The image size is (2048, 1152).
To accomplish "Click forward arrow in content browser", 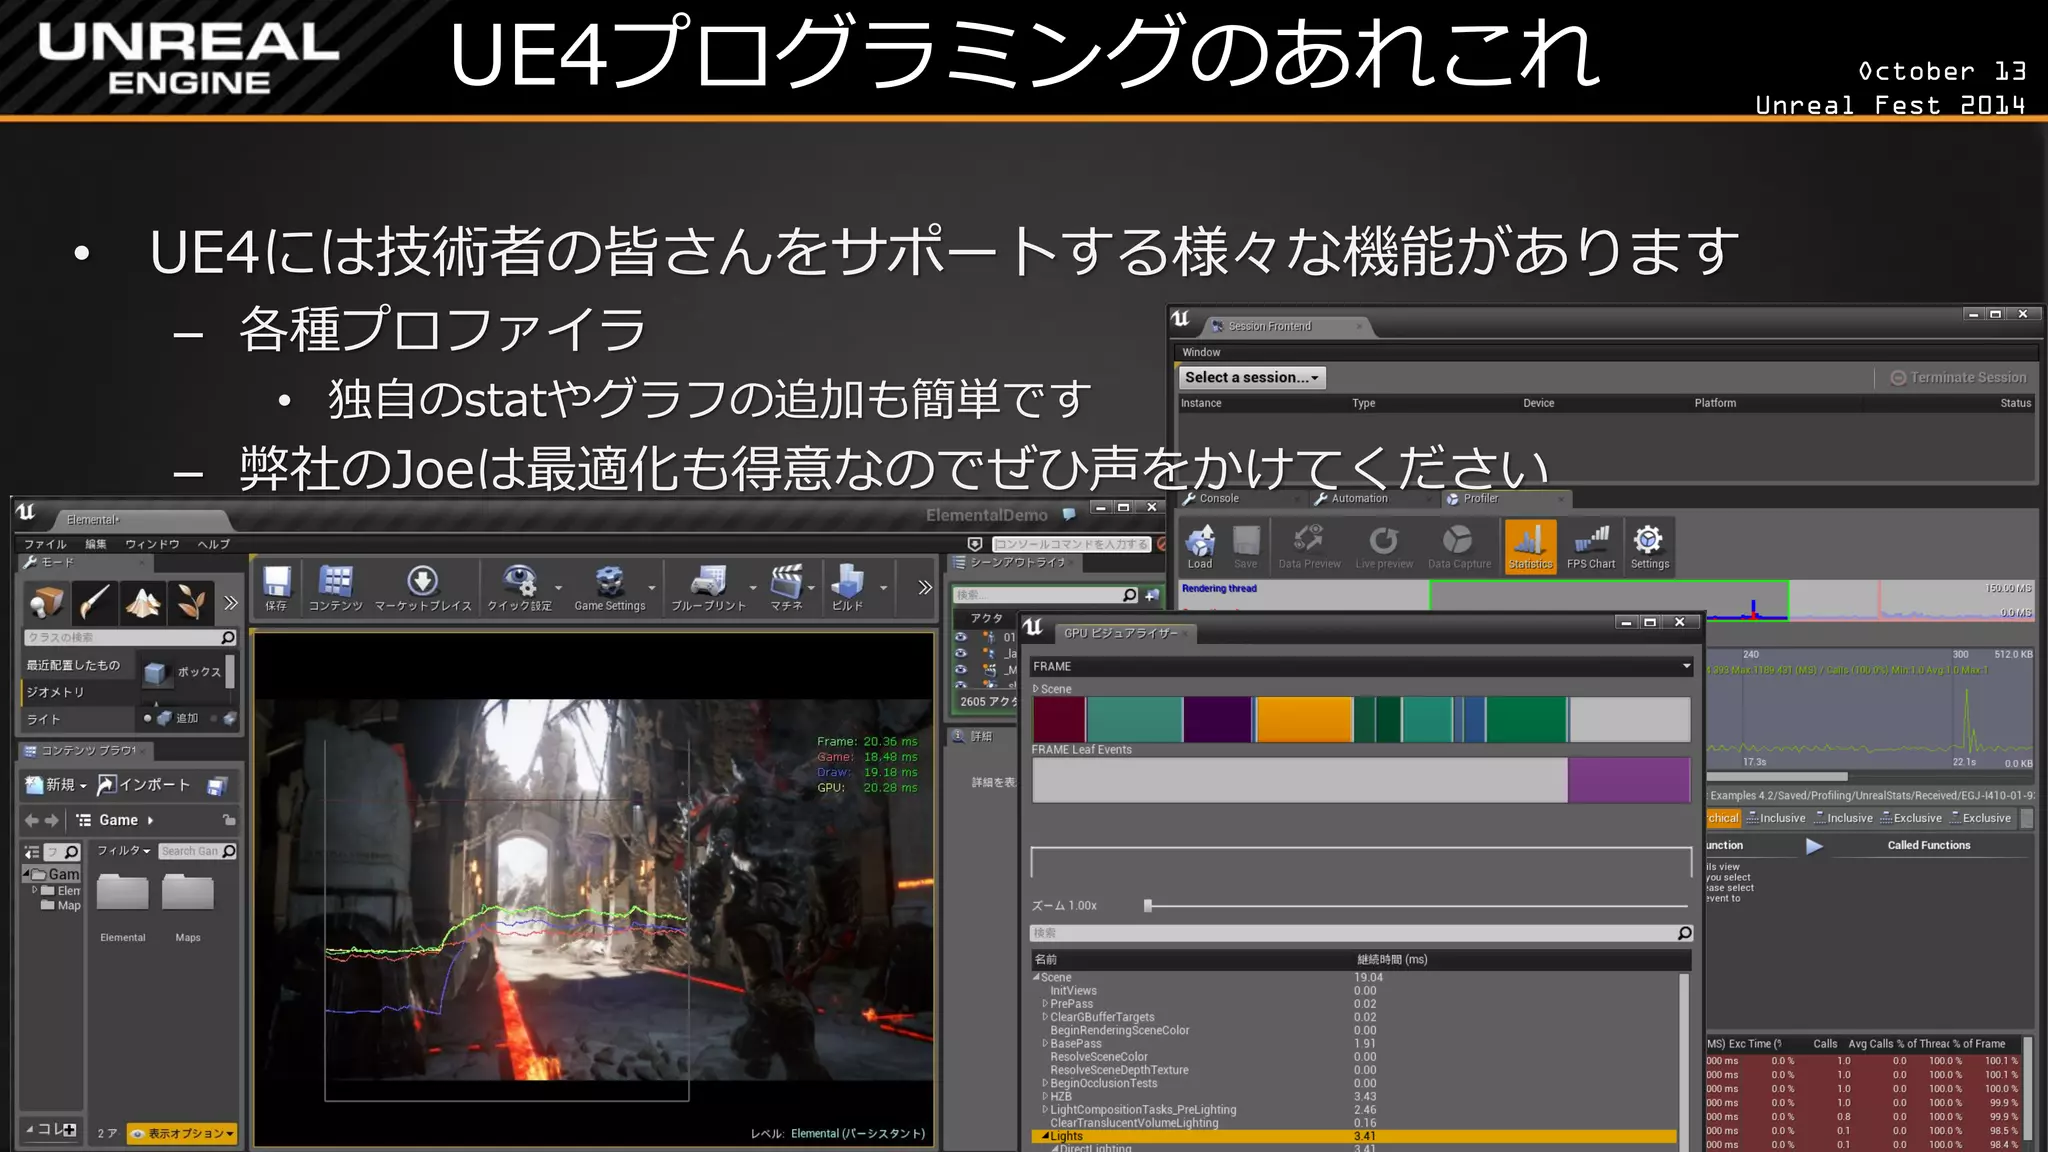I will (51, 820).
